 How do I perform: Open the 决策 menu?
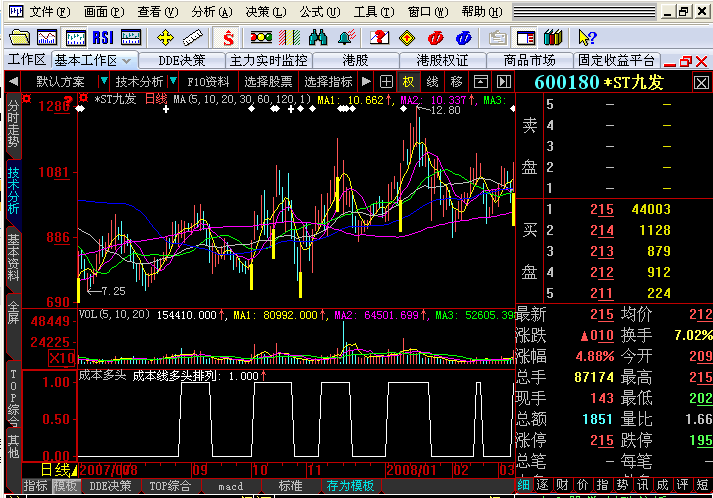point(266,12)
